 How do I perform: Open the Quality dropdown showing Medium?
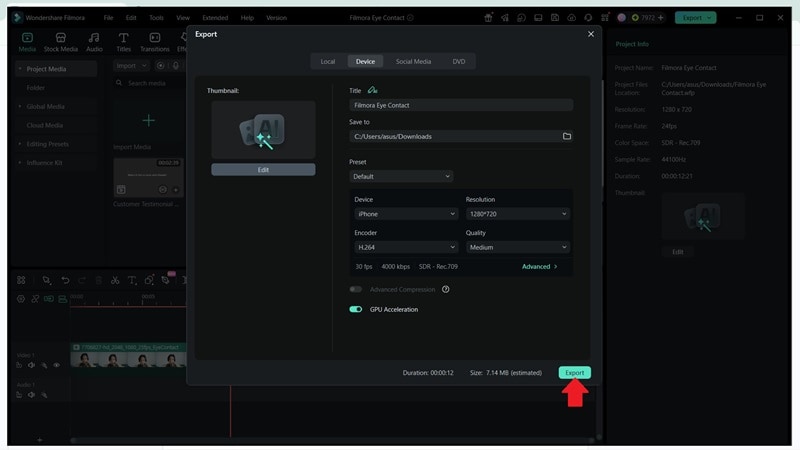pos(518,247)
